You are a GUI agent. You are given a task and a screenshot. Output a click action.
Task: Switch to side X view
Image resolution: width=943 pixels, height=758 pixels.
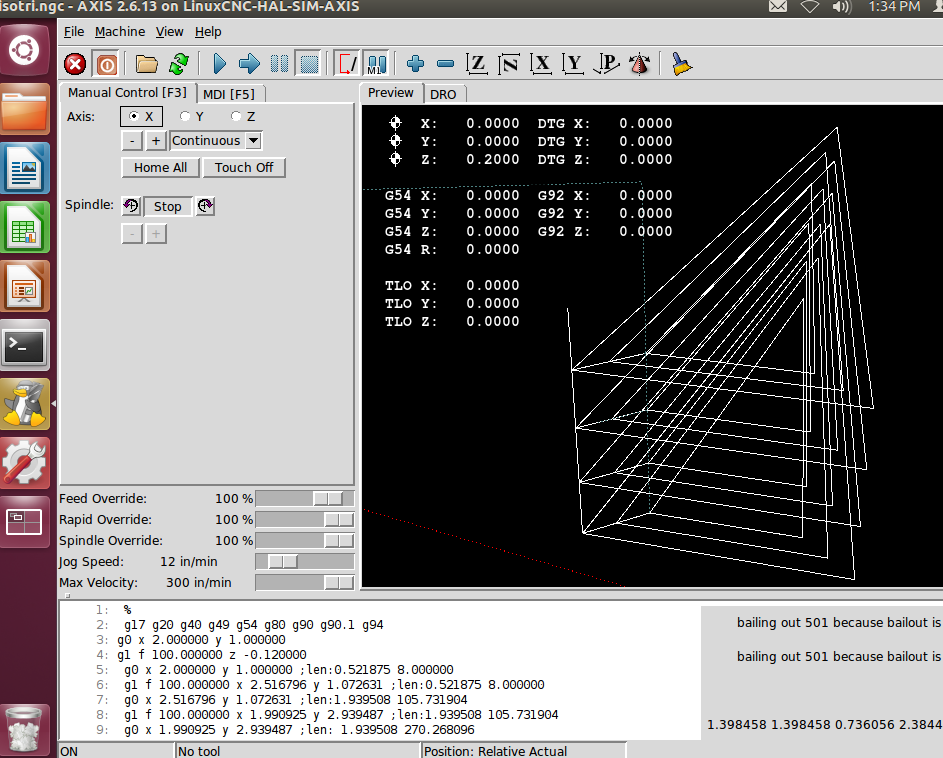[x=541, y=64]
